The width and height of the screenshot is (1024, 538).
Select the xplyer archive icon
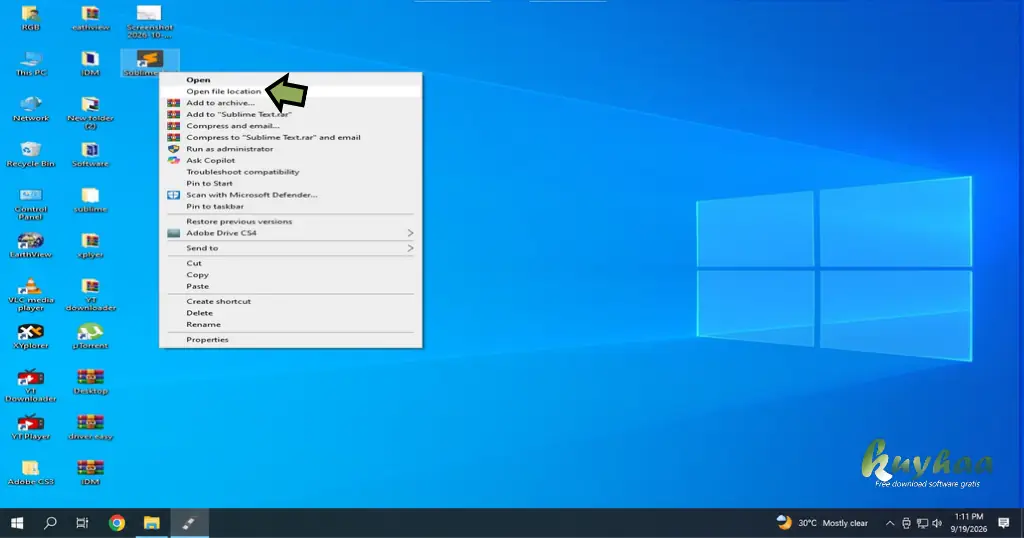pyautogui.click(x=90, y=245)
